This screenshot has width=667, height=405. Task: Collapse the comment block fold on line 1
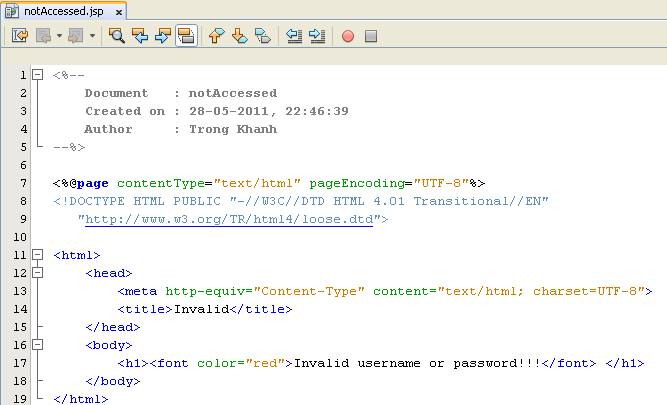click(x=38, y=75)
